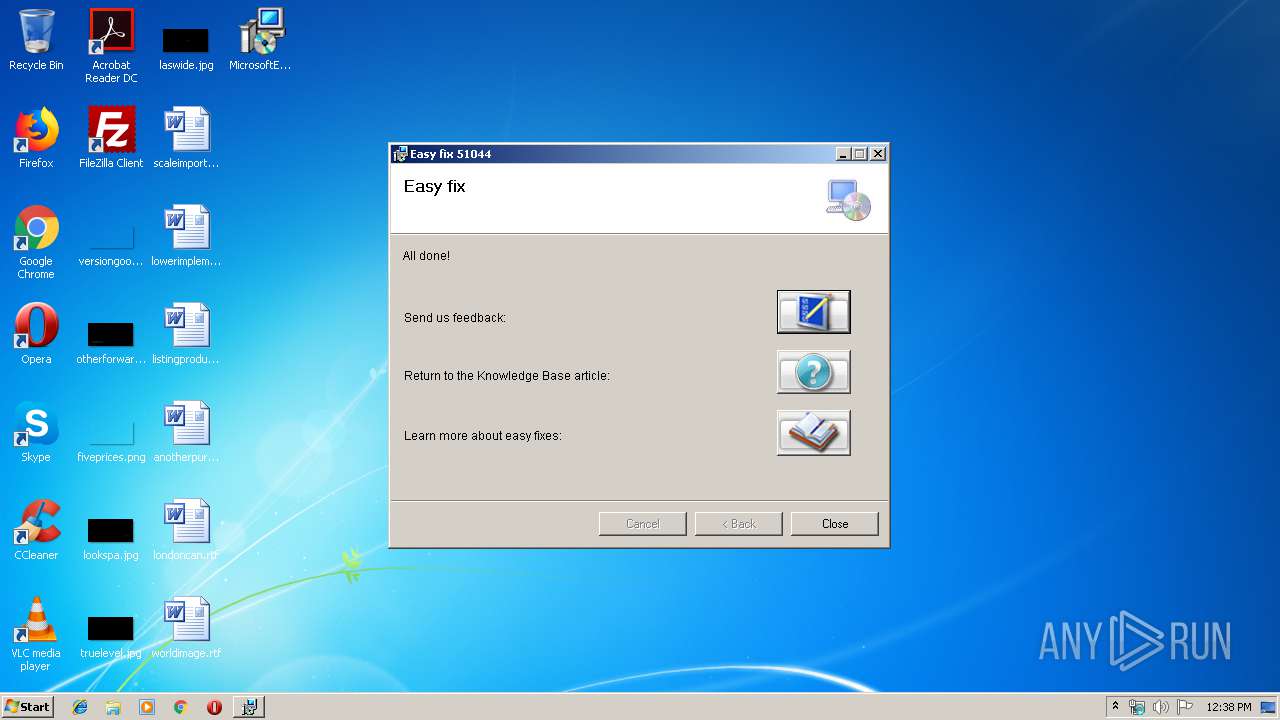The width and height of the screenshot is (1280, 720).
Task: Click the disabled Back button
Action: click(738, 524)
